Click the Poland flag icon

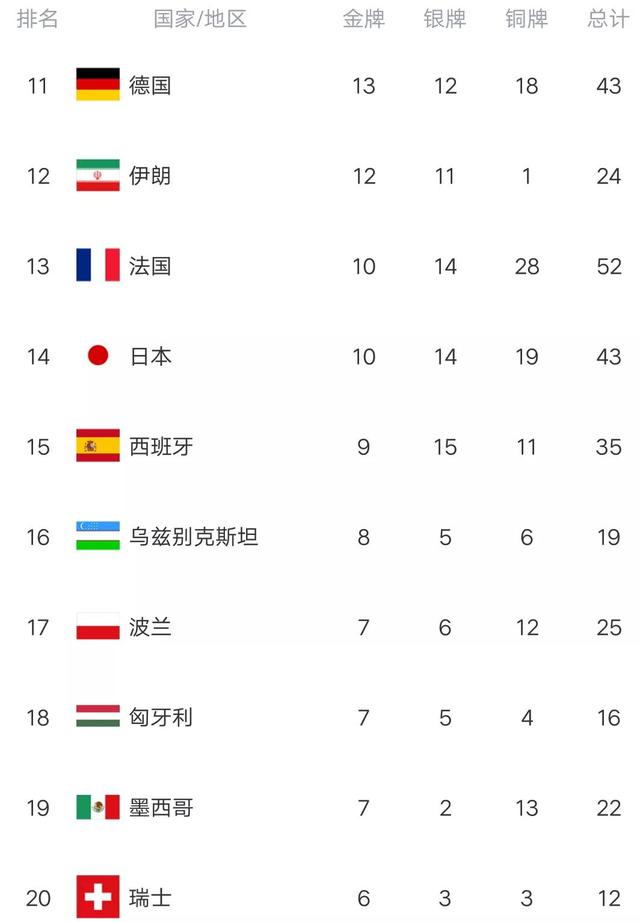(98, 626)
